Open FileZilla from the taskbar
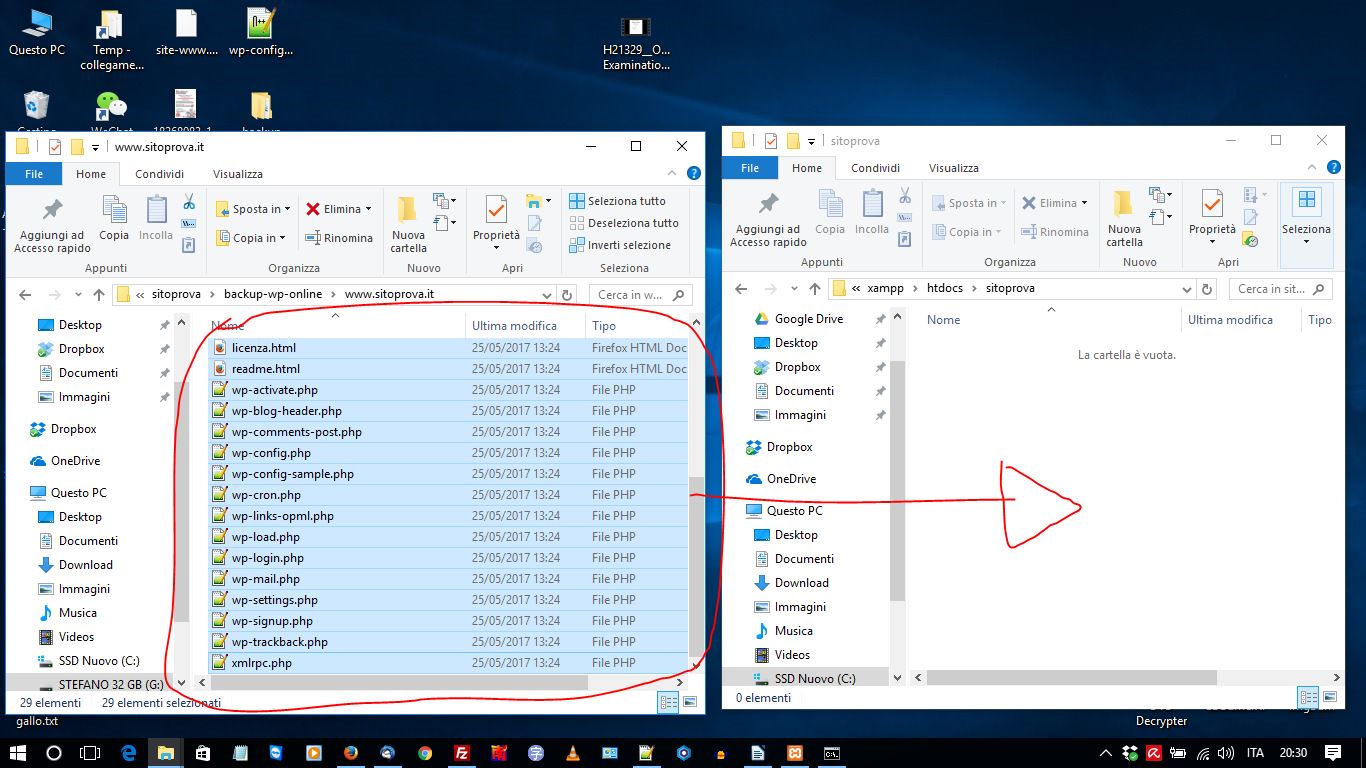Viewport: 1366px width, 768px height. coord(462,753)
